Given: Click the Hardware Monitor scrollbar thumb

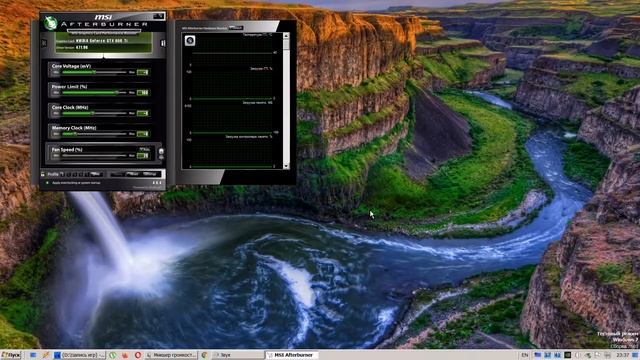Looking at the screenshot, I should click(x=286, y=44).
